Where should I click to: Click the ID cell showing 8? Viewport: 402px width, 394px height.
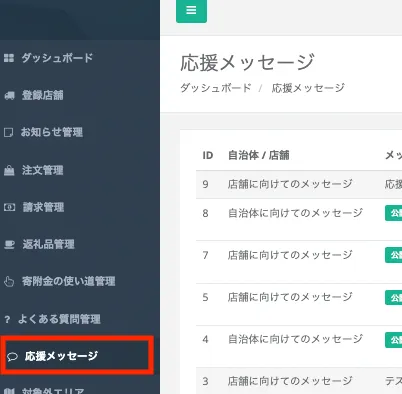[x=205, y=213]
